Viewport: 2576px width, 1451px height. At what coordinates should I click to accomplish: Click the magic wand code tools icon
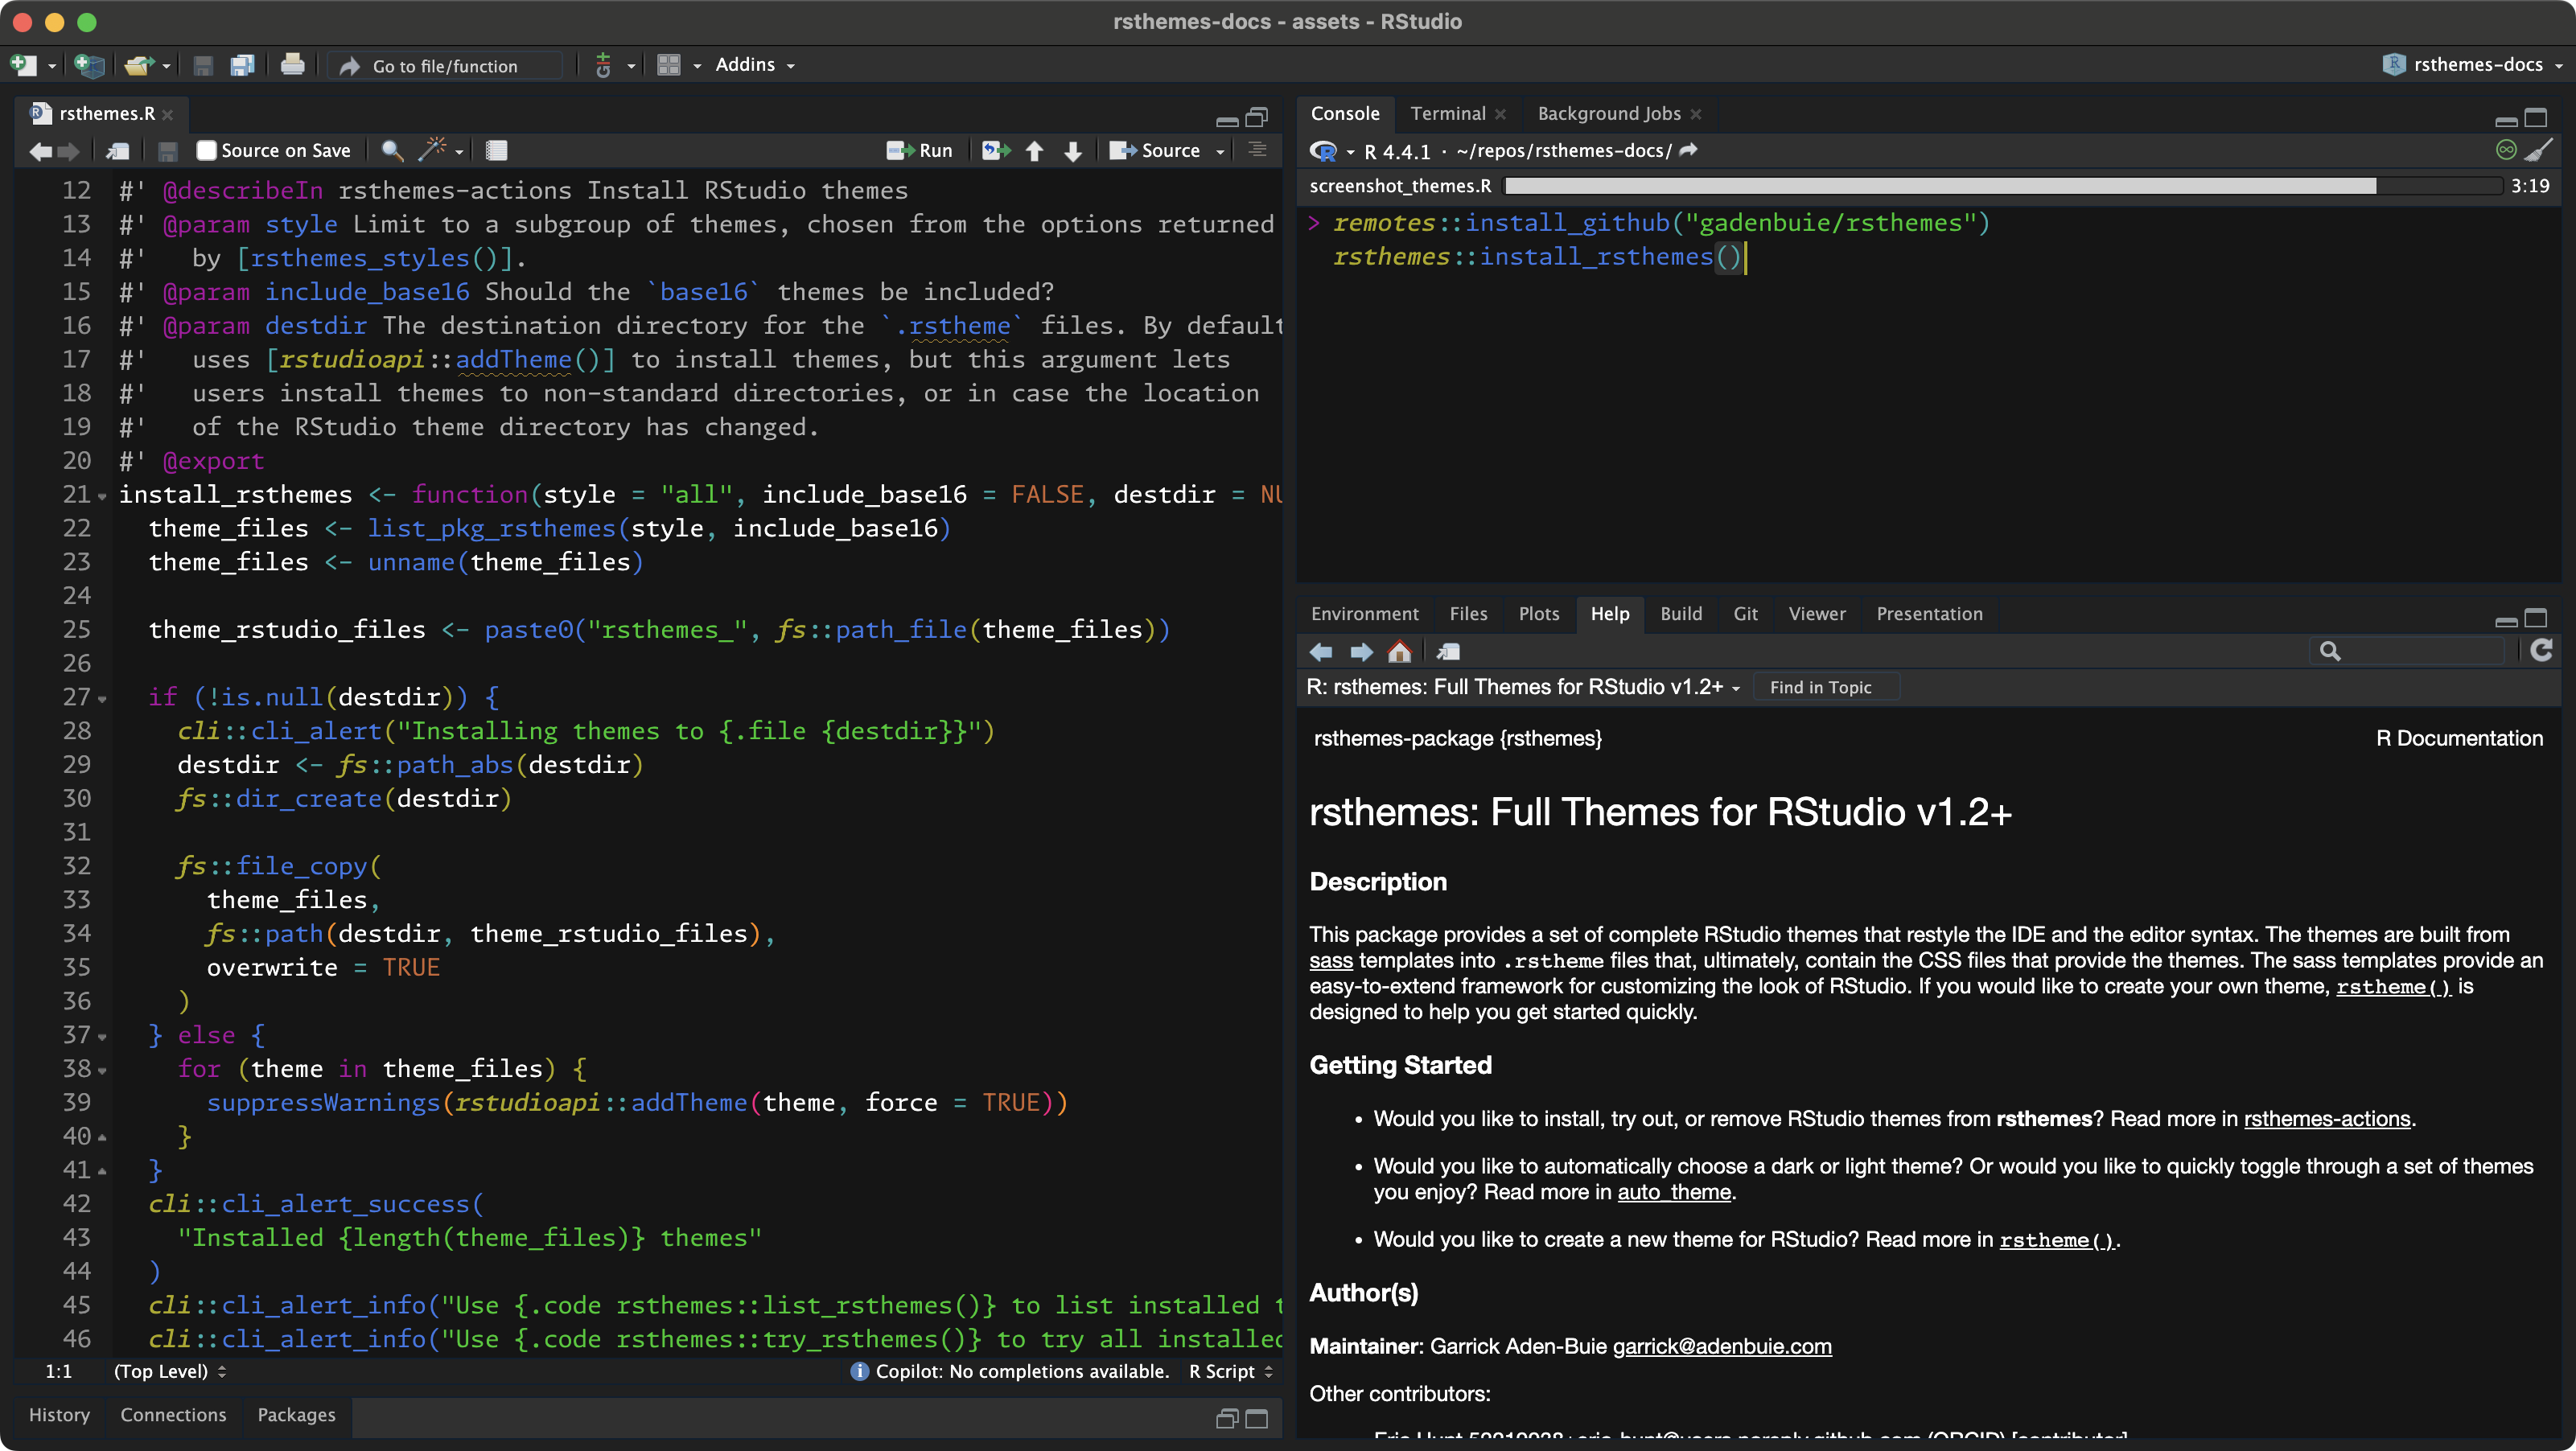pos(432,150)
